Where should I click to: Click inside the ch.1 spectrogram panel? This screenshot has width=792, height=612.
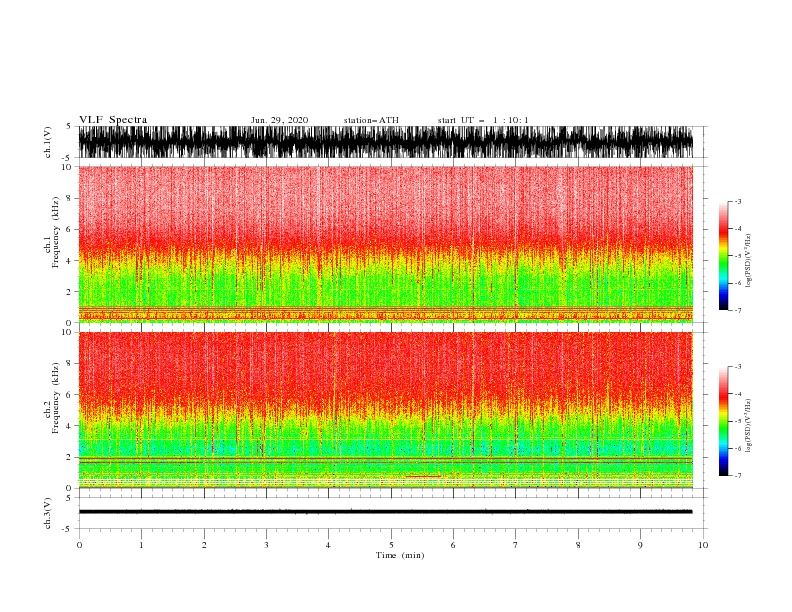pos(386,244)
